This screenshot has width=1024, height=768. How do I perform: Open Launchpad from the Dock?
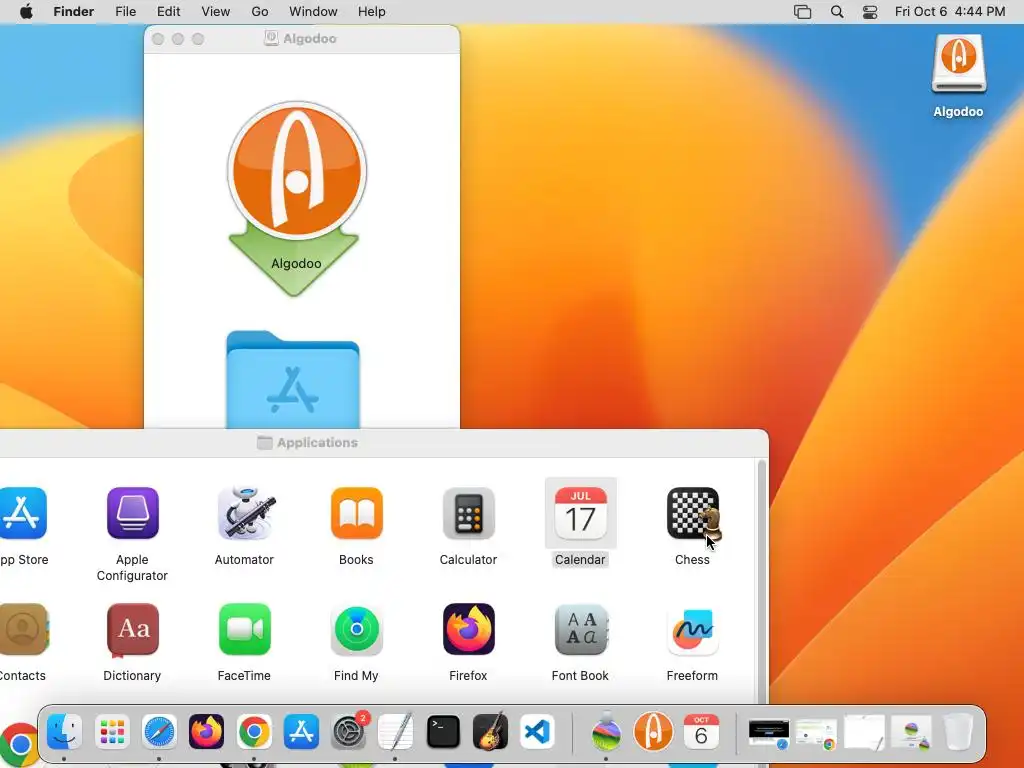pyautogui.click(x=112, y=731)
